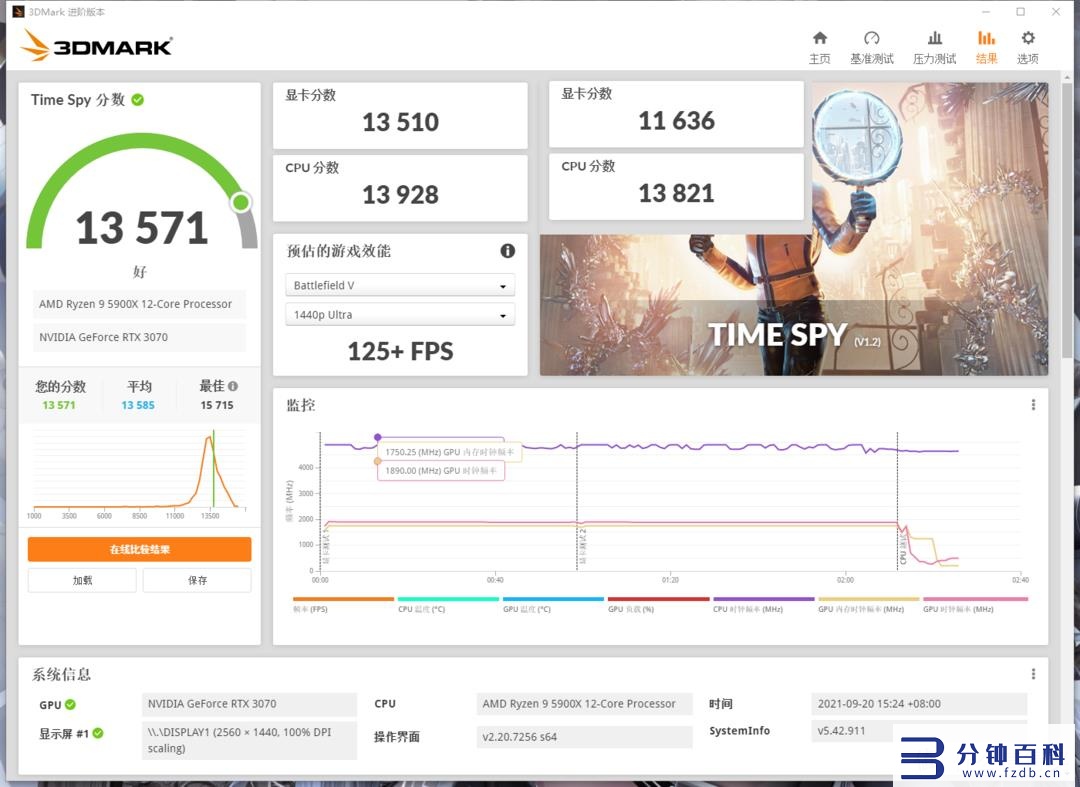Viewport: 1080px width, 787px height.
Task: Go to the 主页 home tab
Action: coord(820,48)
